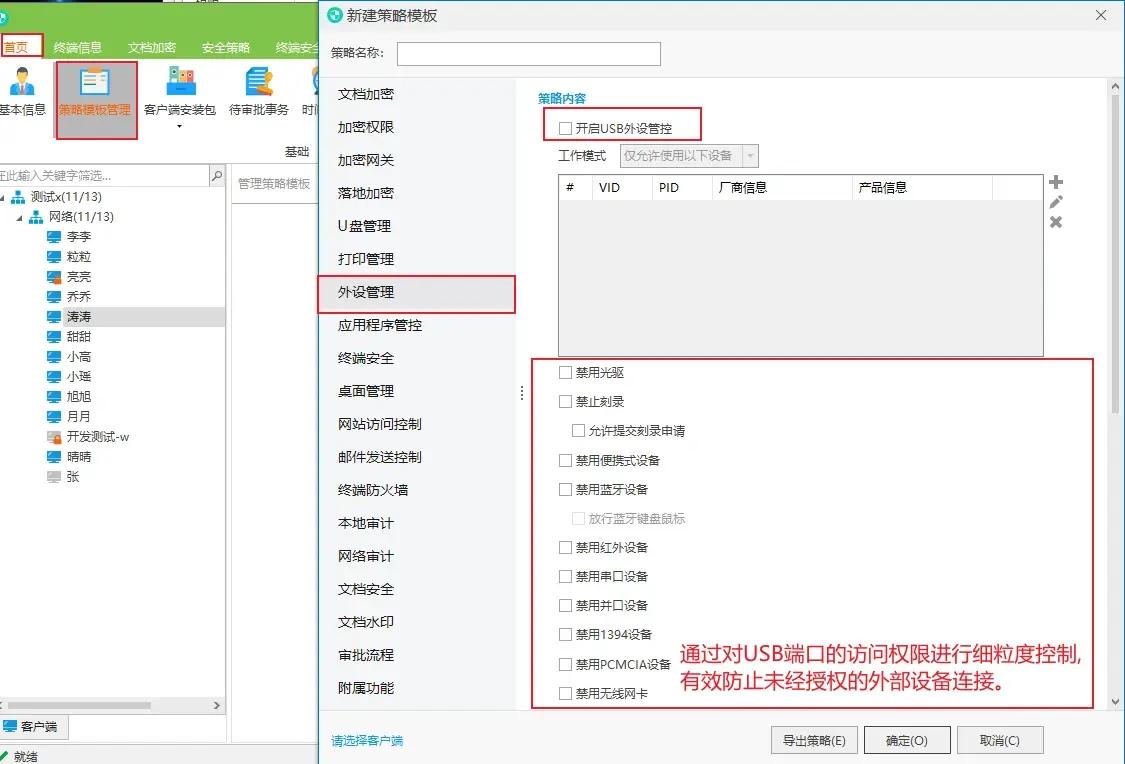Click the 策略名称 input field

coord(528,54)
